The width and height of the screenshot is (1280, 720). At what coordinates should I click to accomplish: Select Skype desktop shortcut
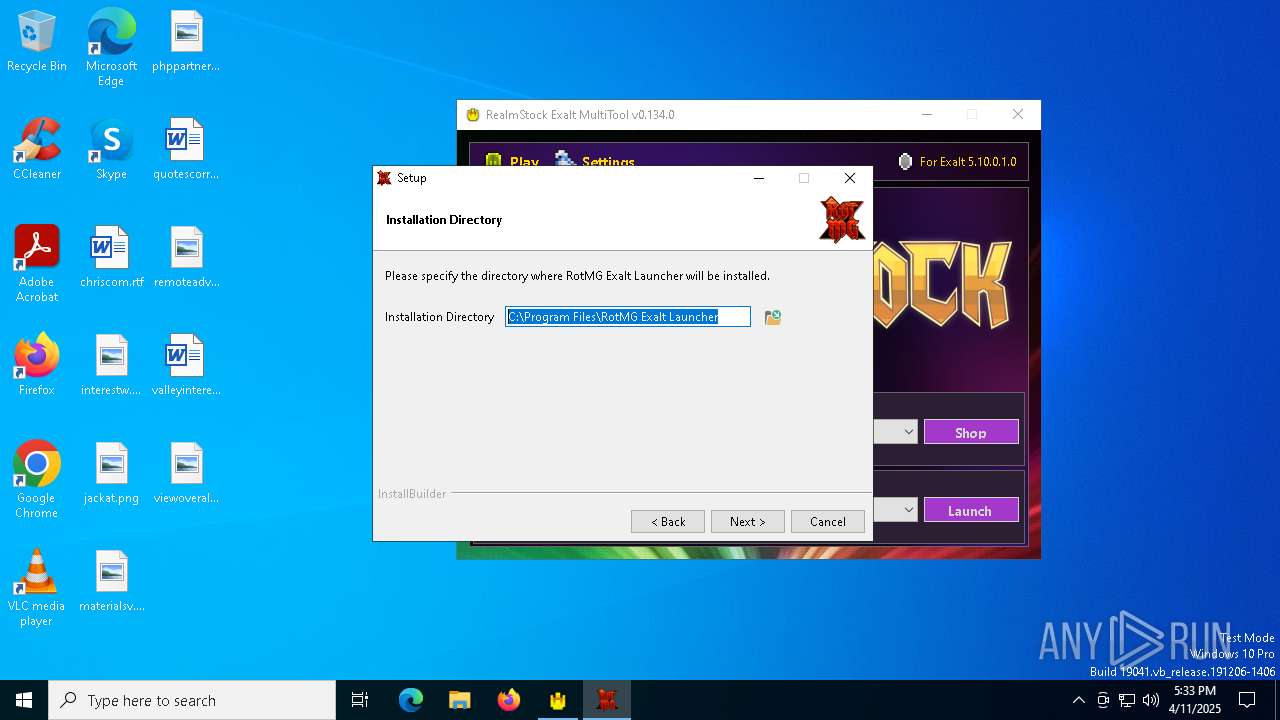click(111, 149)
